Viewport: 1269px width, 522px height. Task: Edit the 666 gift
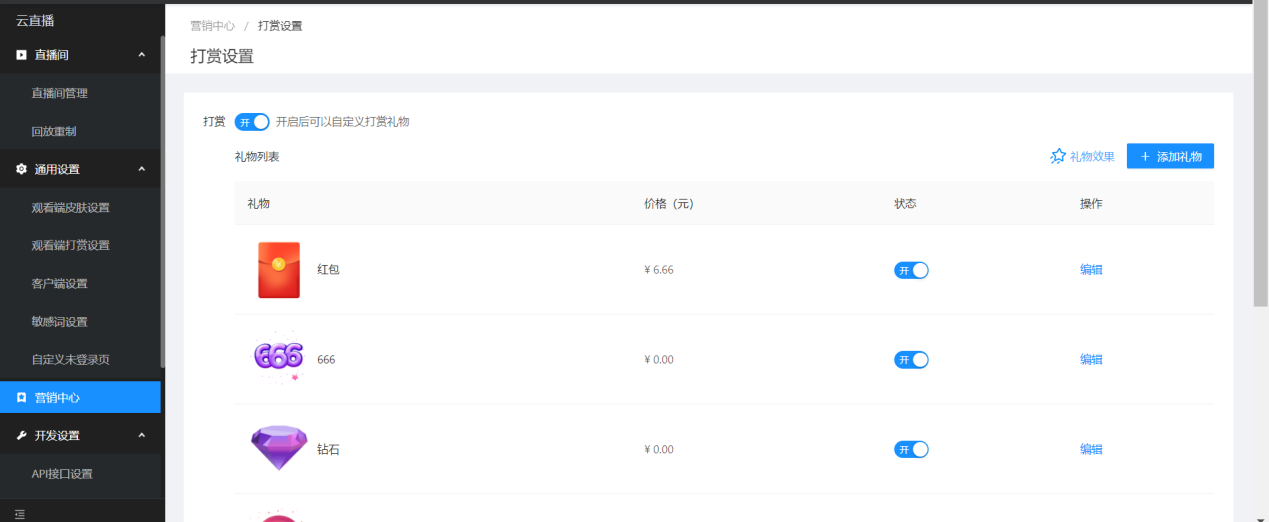tap(1091, 359)
